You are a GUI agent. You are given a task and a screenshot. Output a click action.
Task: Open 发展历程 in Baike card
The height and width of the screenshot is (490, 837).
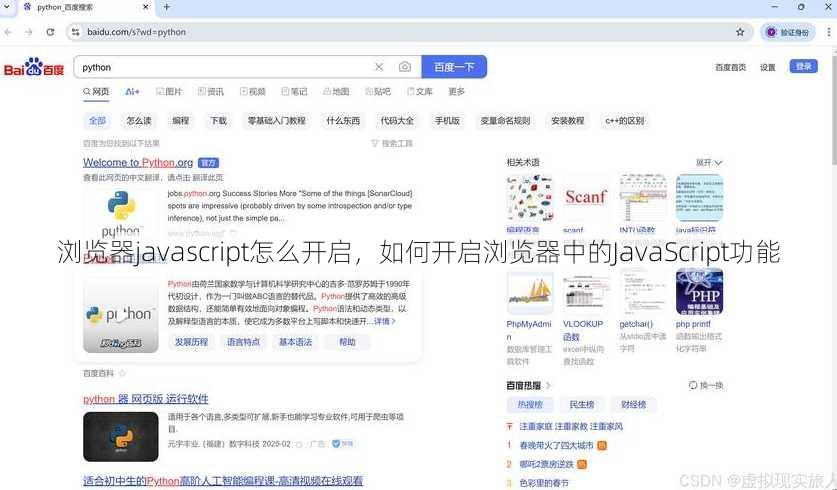[x=192, y=342]
